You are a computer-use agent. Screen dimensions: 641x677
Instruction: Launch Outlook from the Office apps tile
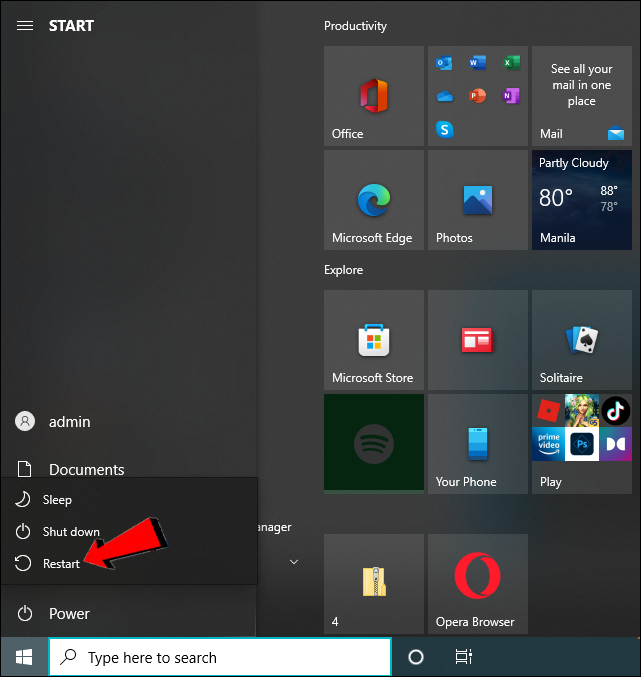[x=444, y=63]
